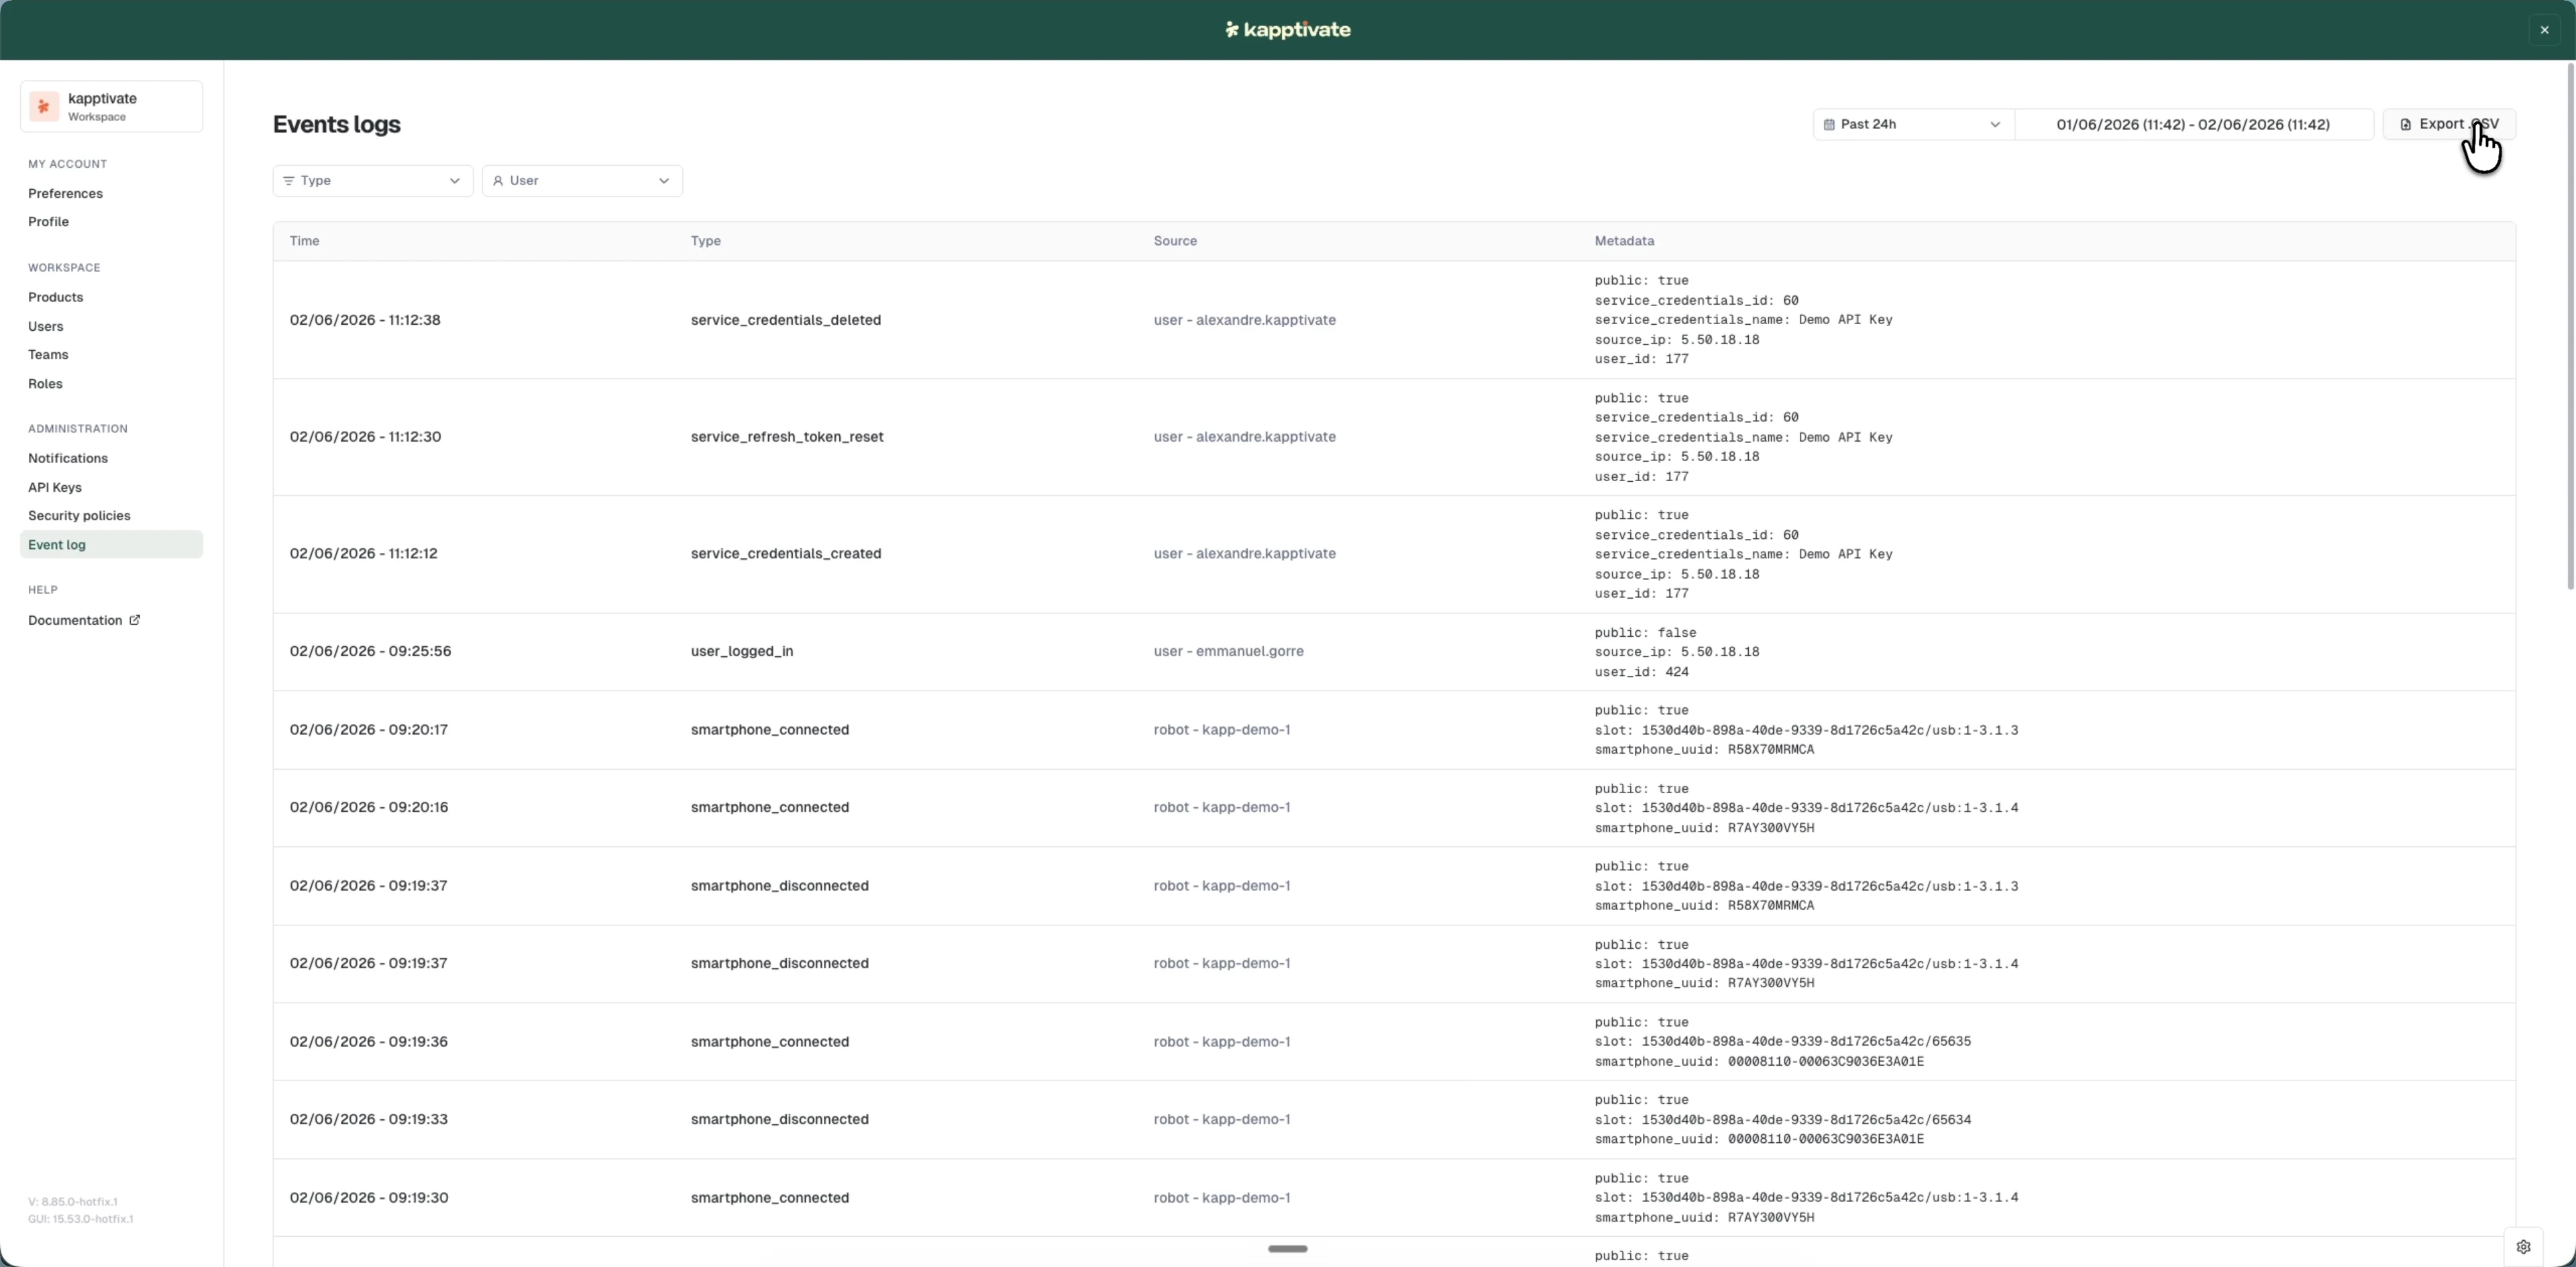The height and width of the screenshot is (1267, 2576).
Task: Click the filter icon in Type dropdown
Action: [x=288, y=181]
